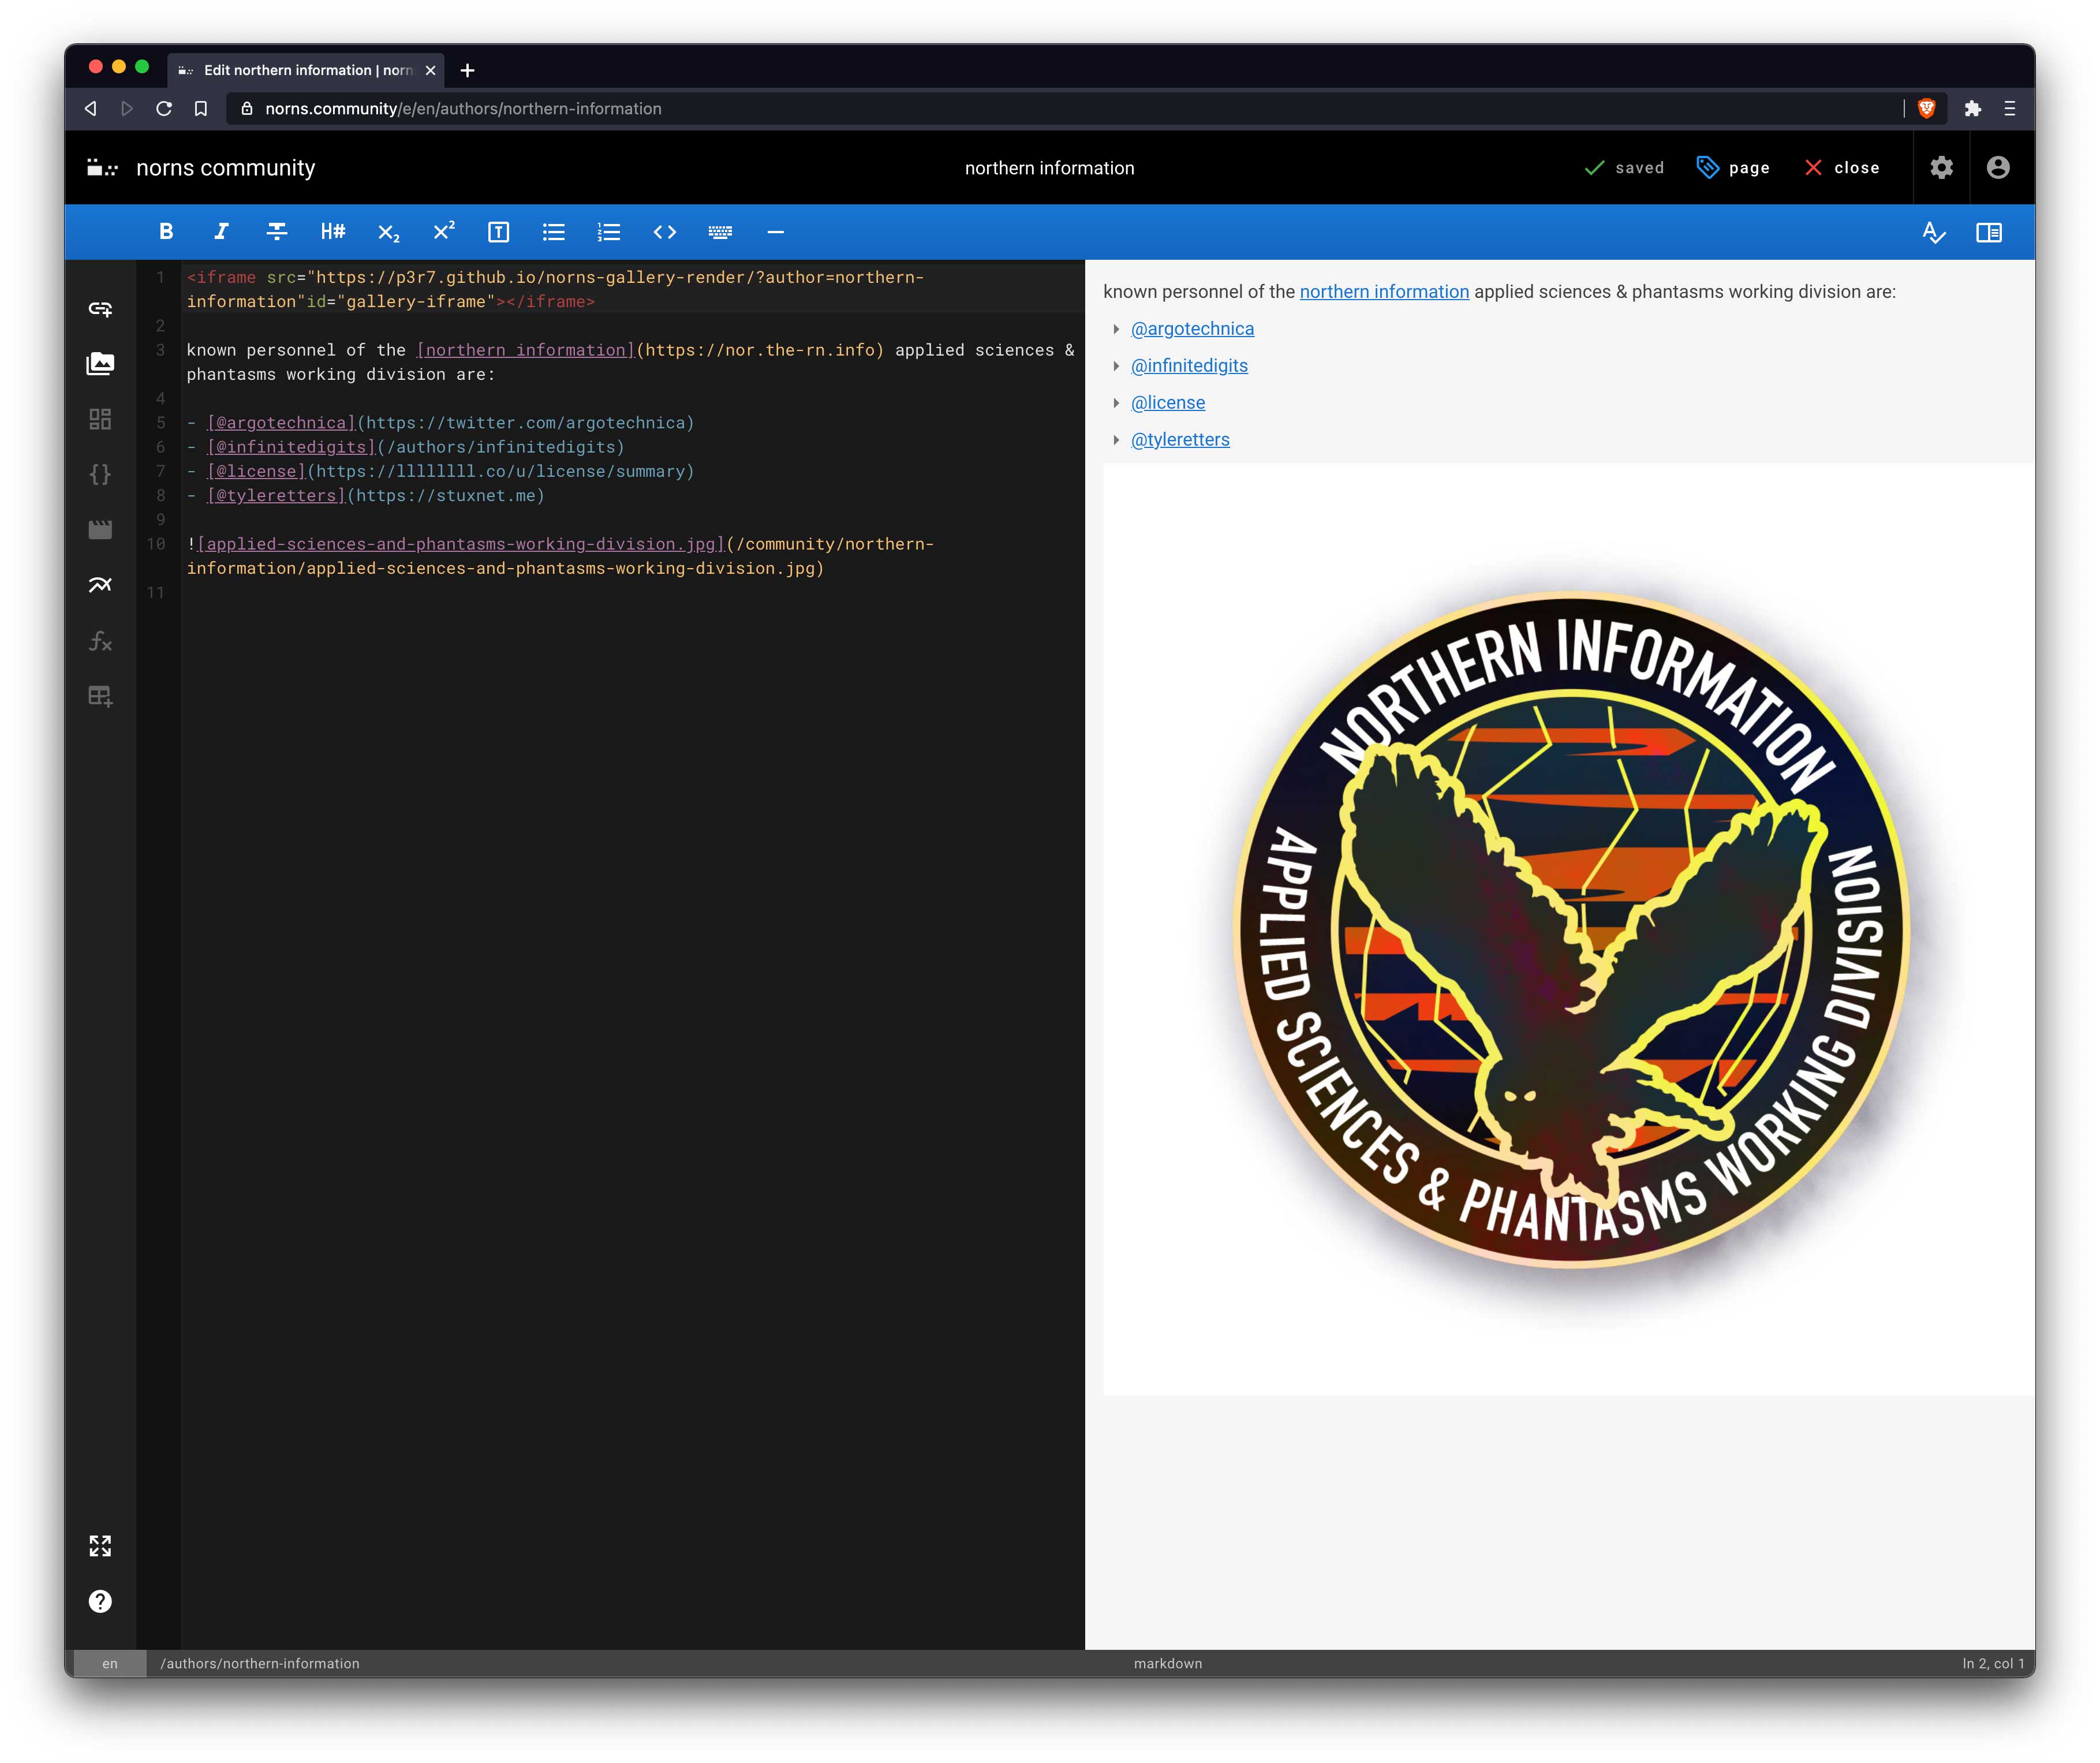The image size is (2100, 1763).
Task: Open page properties button
Action: coord(1733,168)
